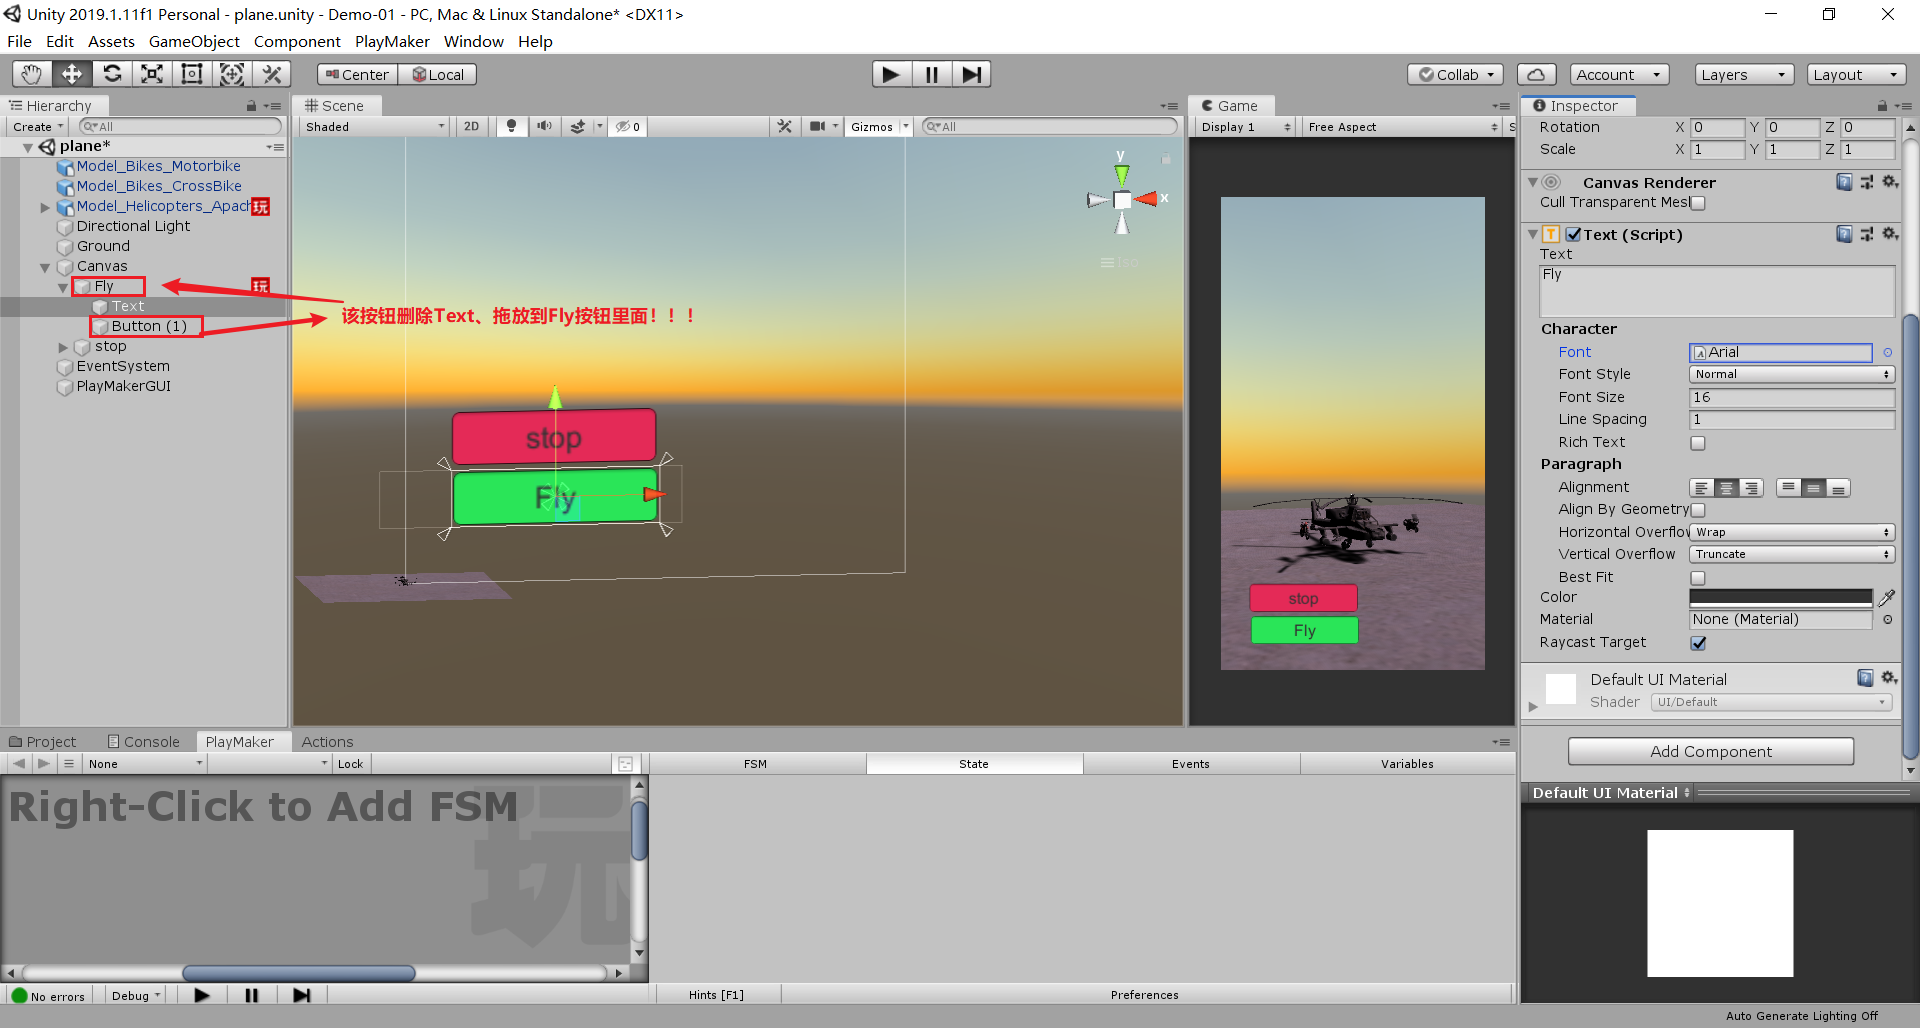The height and width of the screenshot is (1028, 1920).
Task: Toggle Best Fit for the text
Action: click(1697, 577)
